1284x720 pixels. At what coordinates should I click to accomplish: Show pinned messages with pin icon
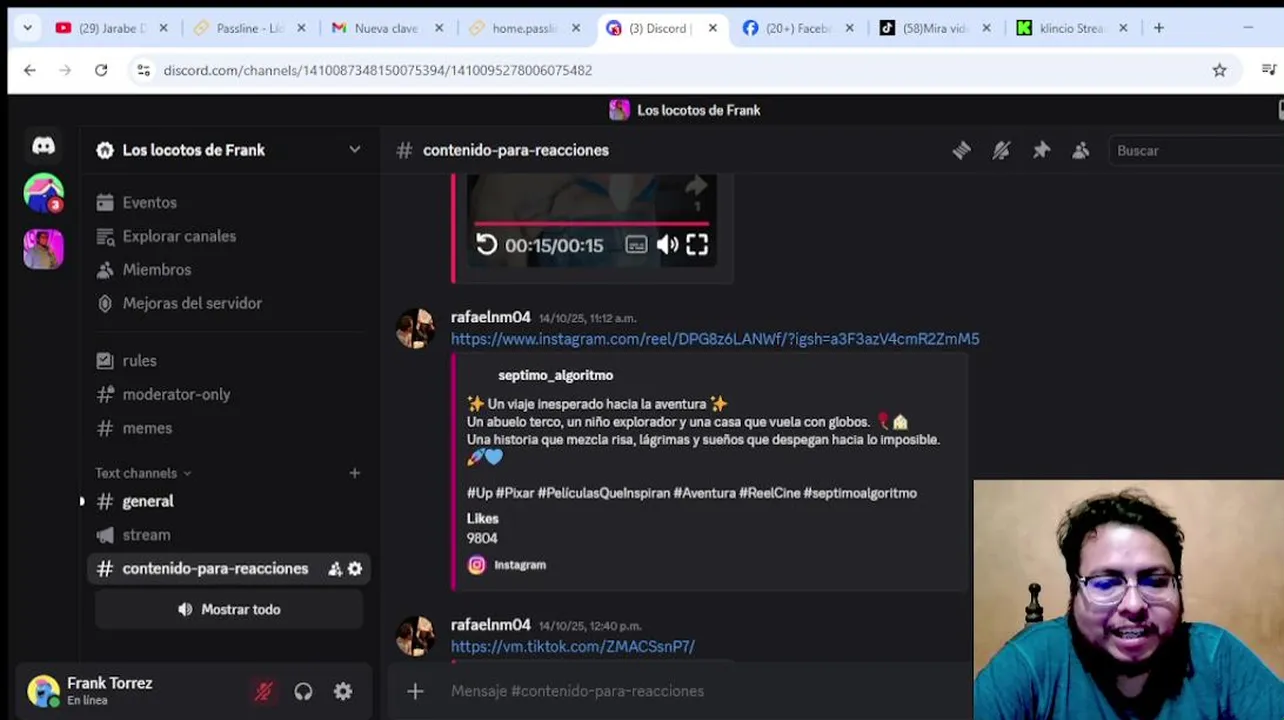click(1041, 150)
